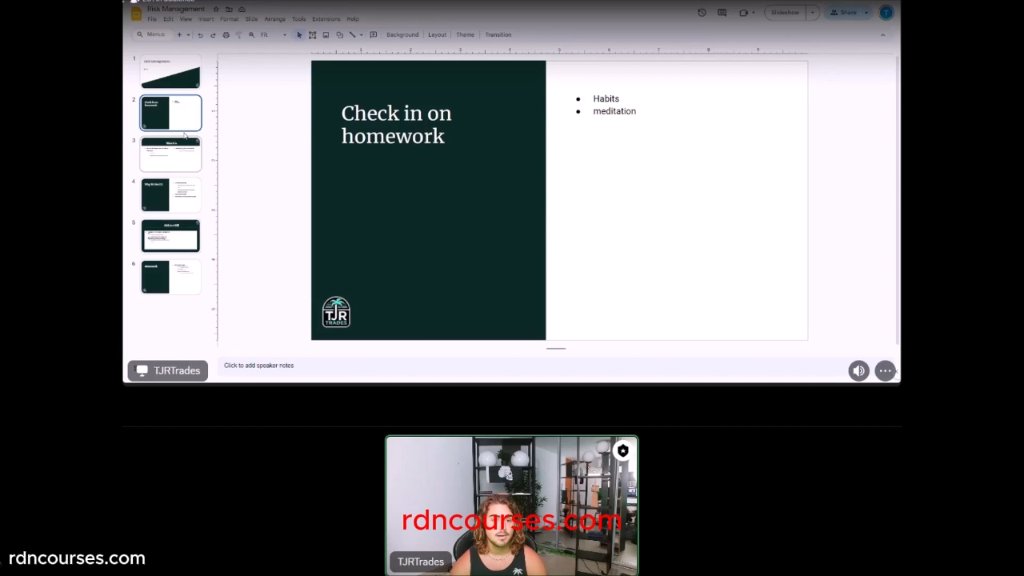Screen dimensions: 1024x576
Task: Expand the Share options dropdown arrow
Action: tap(867, 12)
